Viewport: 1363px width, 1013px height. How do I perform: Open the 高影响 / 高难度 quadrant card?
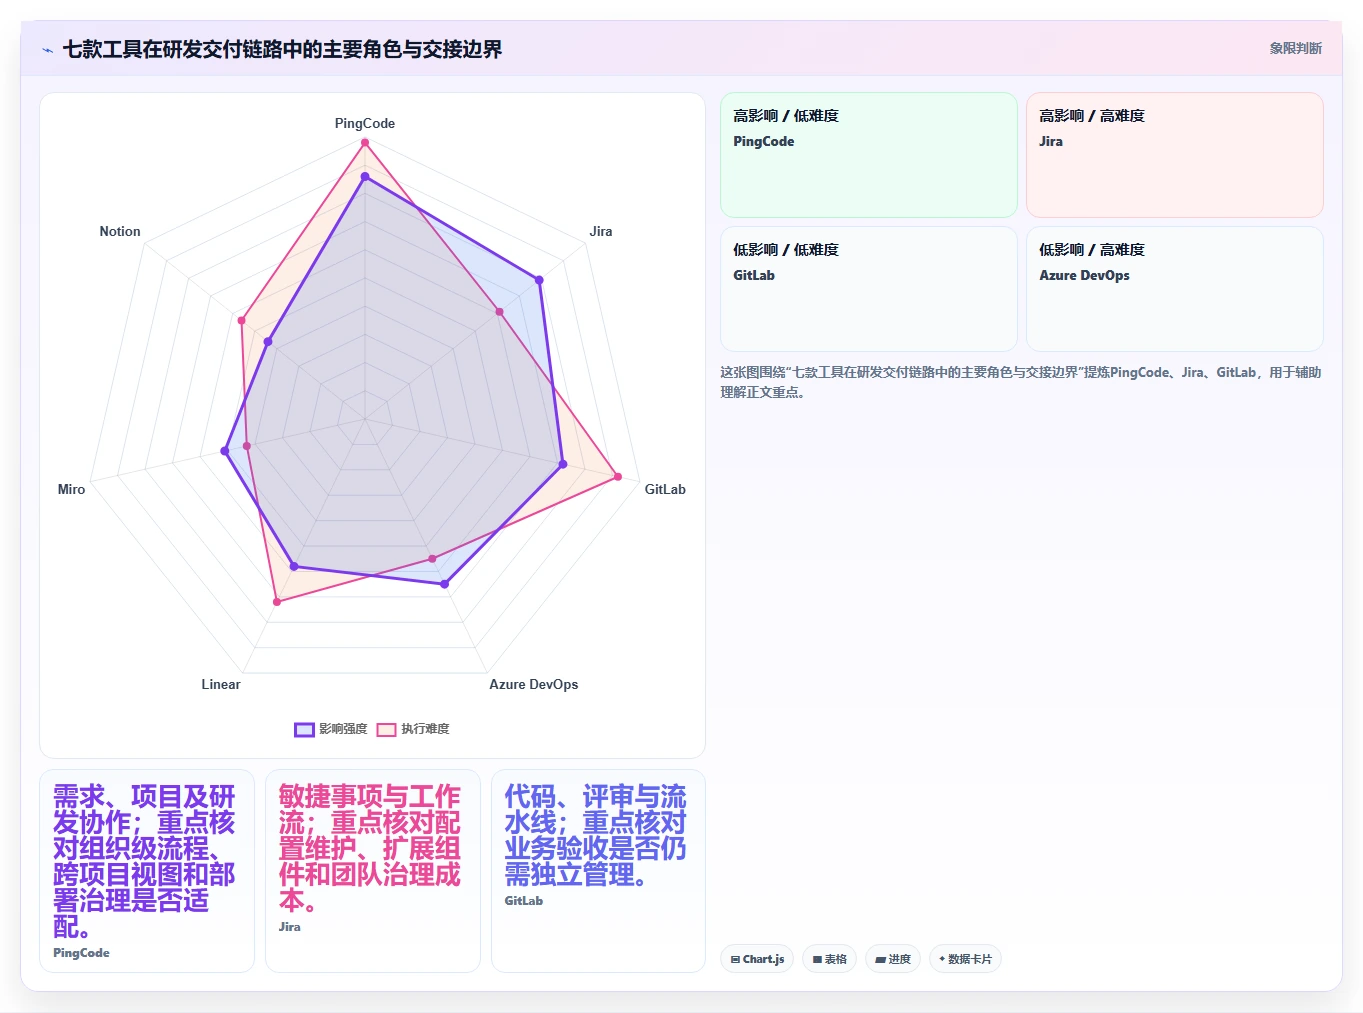point(1174,155)
